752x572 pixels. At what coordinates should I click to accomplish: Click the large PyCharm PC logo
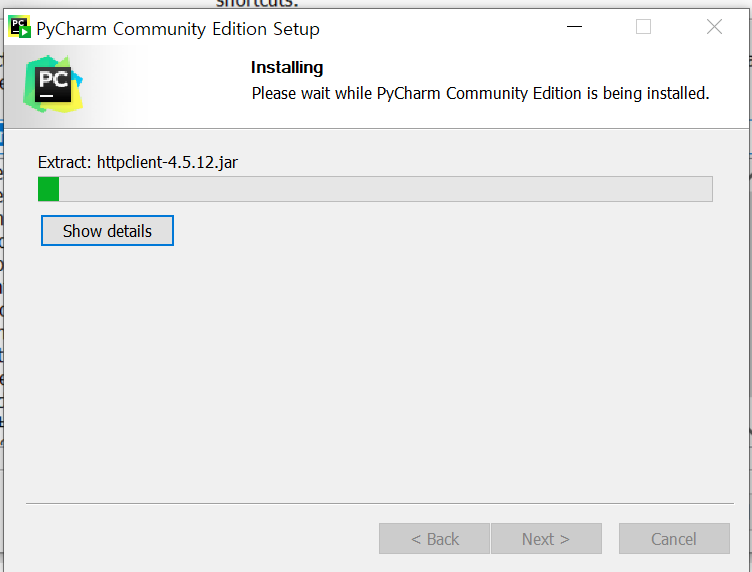53,84
